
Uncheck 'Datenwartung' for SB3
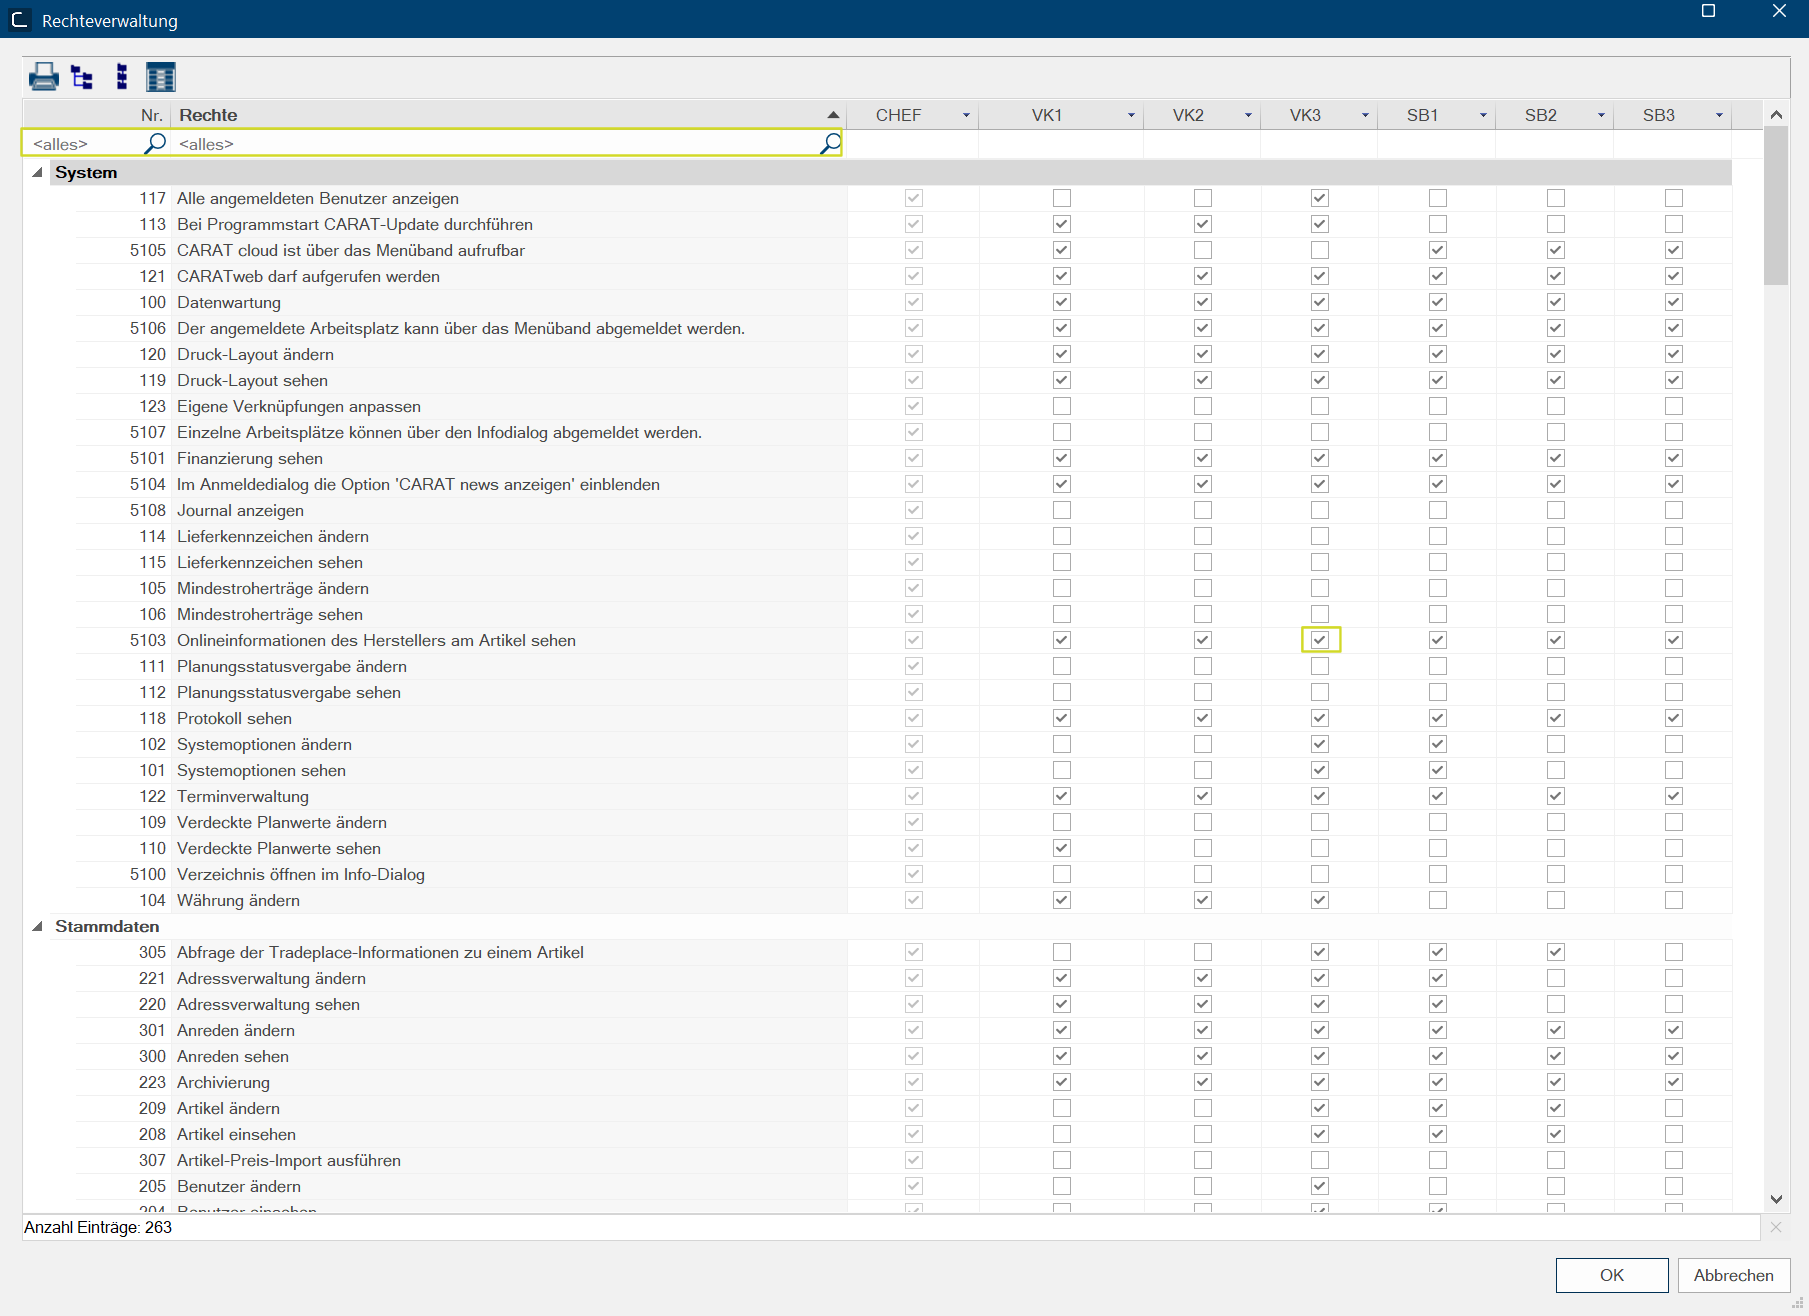coord(1673,302)
